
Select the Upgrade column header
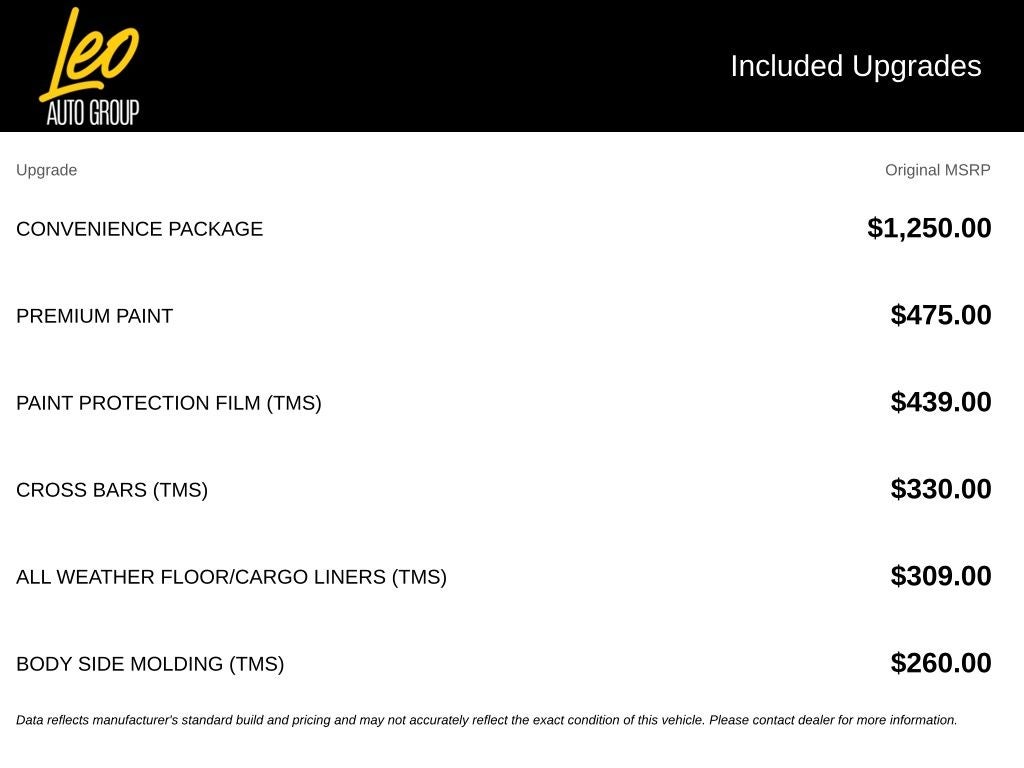point(46,170)
